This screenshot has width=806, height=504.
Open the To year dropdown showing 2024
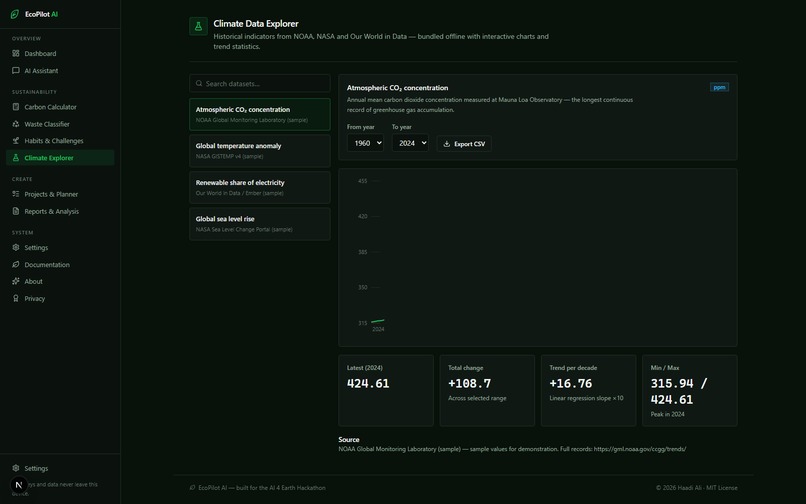[410, 143]
